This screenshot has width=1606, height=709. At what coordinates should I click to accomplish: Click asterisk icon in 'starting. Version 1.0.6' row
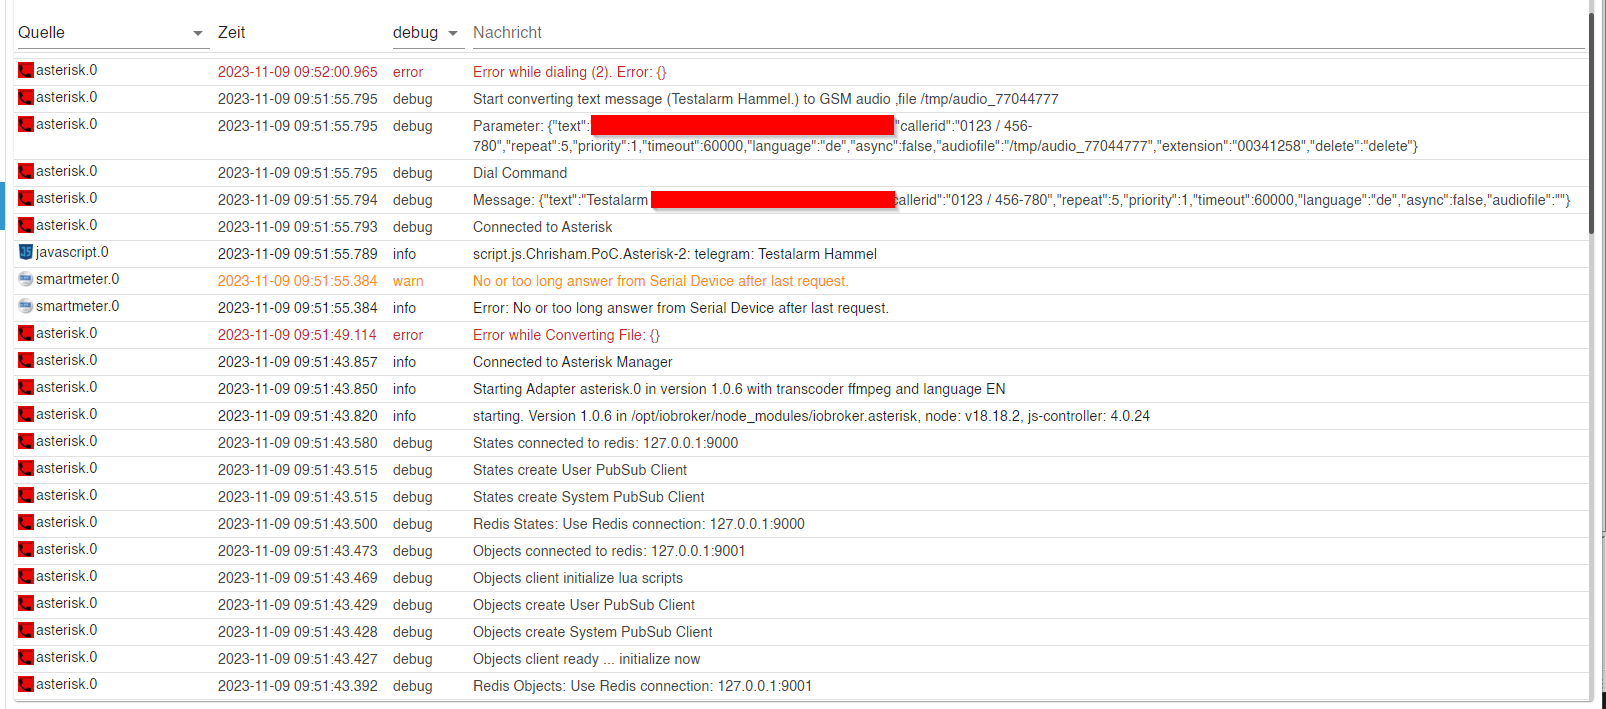tap(26, 414)
